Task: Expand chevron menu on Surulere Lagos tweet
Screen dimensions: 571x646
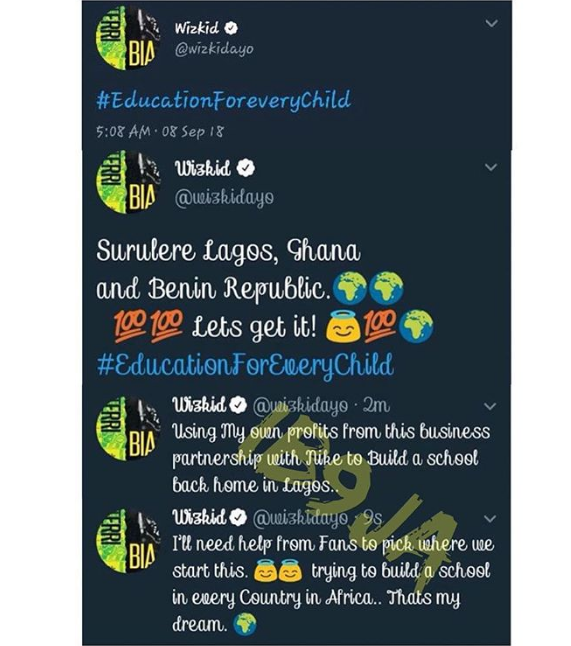Action: [491, 167]
